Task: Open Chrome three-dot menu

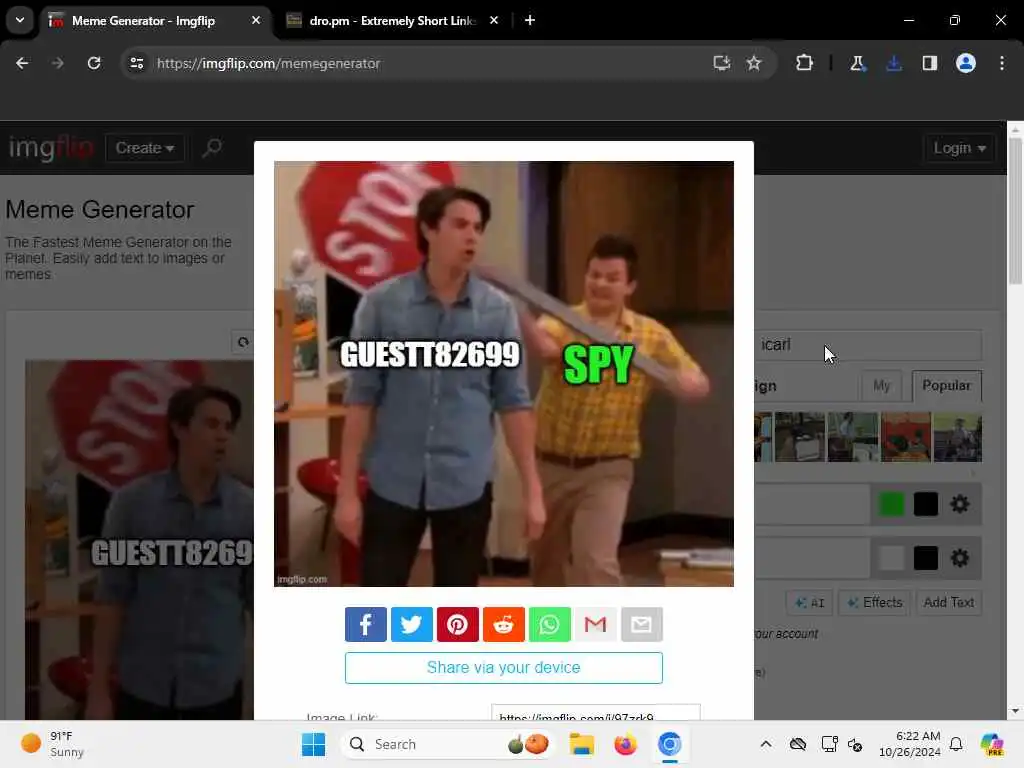Action: point(1002,63)
